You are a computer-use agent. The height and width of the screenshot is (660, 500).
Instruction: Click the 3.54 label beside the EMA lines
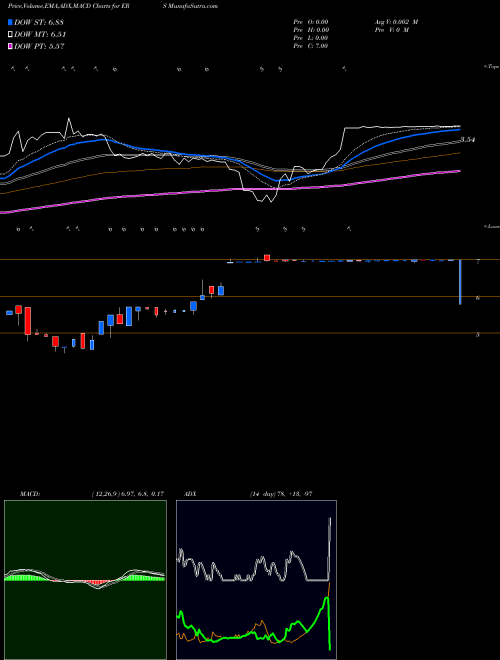point(468,140)
